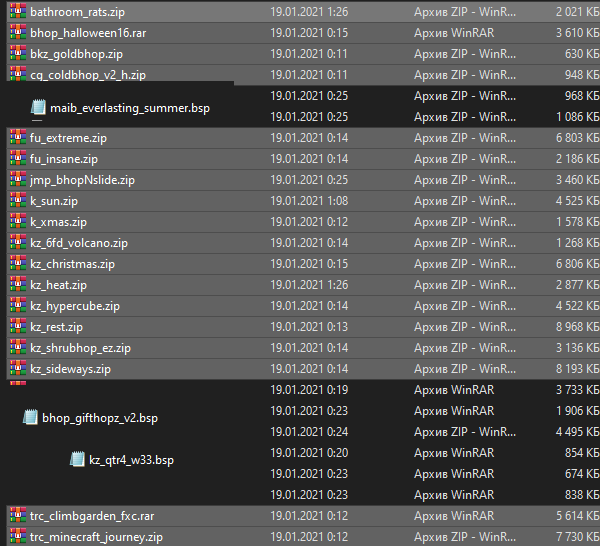600x546 pixels.
Task: Click the 8 193 КБ size of kz_sideways.zip
Action: [x=577, y=369]
